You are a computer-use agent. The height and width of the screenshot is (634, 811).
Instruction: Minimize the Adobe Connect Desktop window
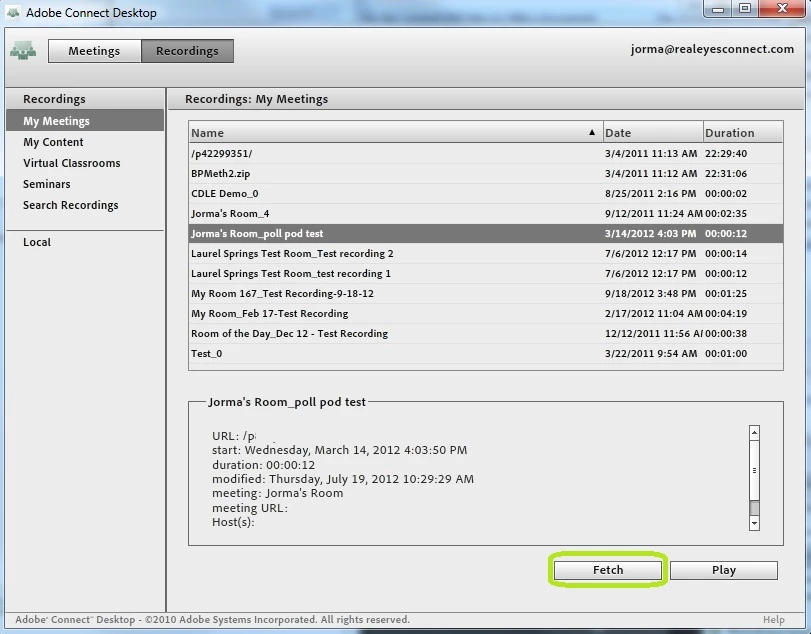(717, 8)
